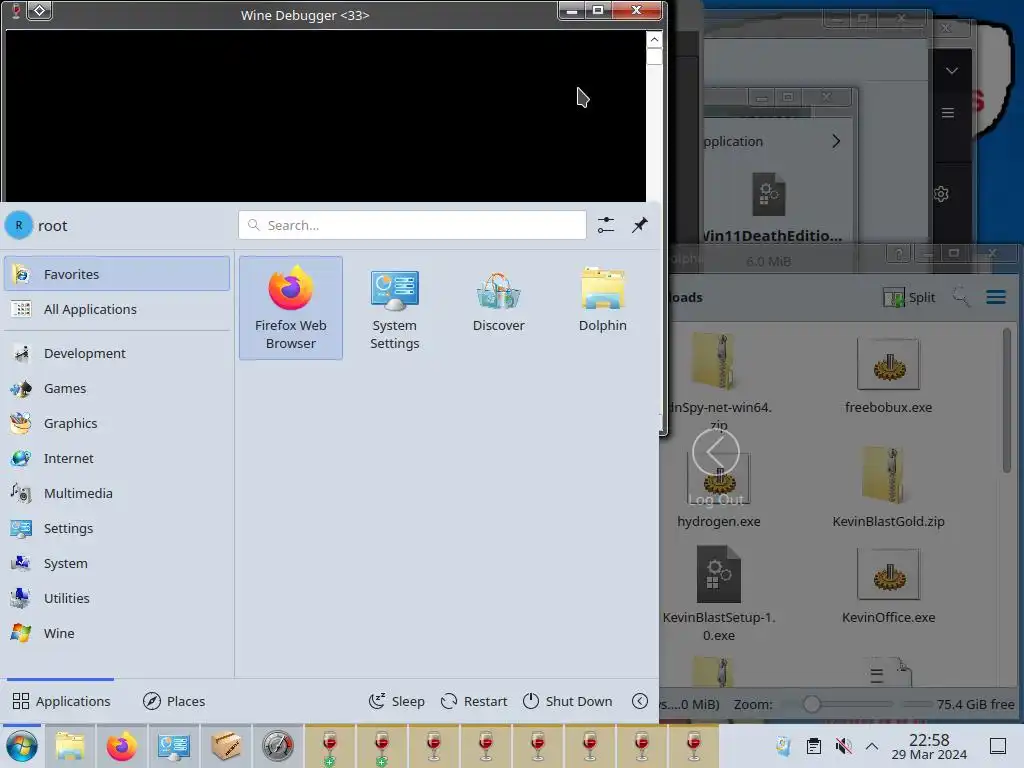
Task: Open the Settings category in launcher
Action: 117,528
